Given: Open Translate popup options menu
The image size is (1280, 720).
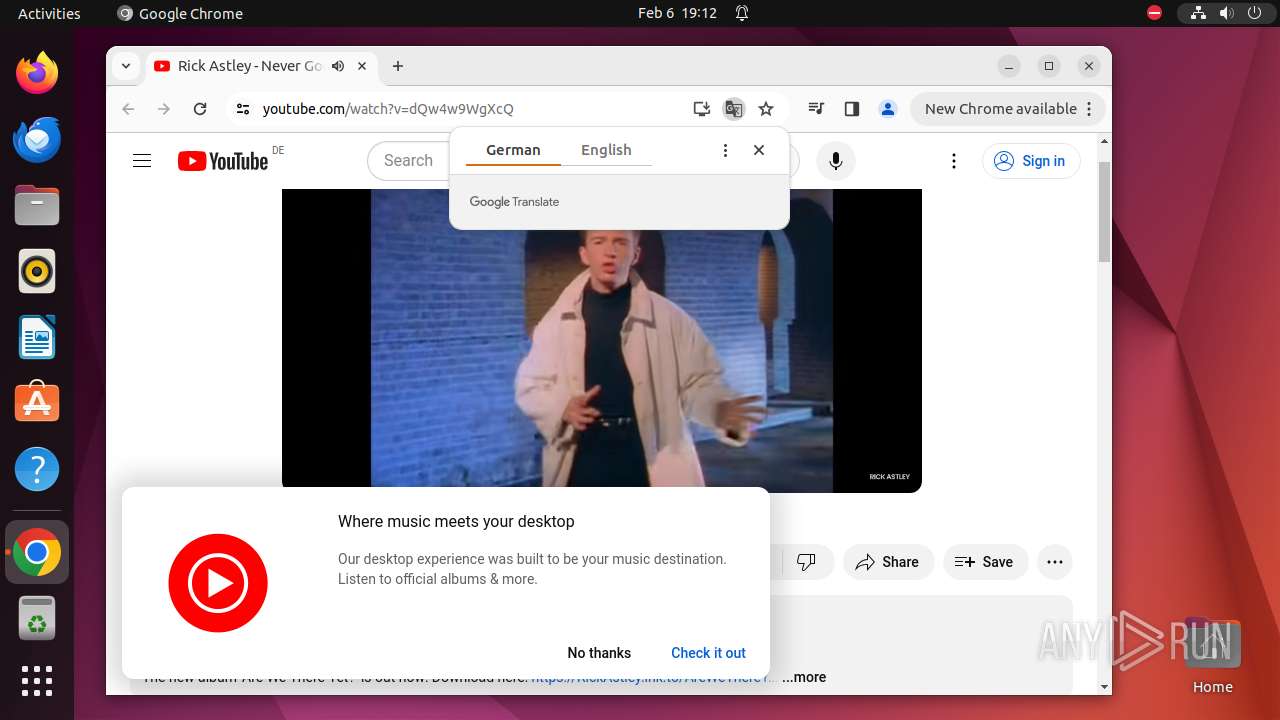Looking at the screenshot, I should pos(725,150).
